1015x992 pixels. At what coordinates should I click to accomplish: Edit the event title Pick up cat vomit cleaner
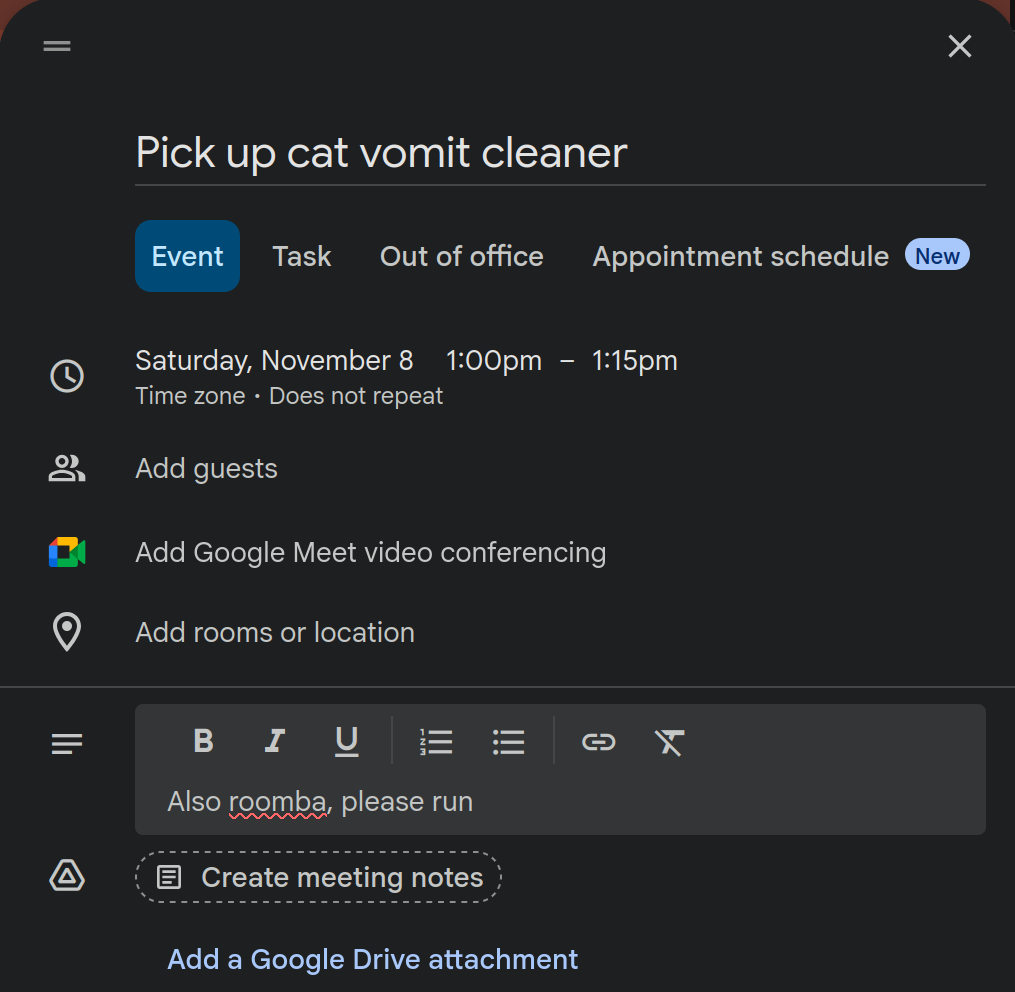[380, 152]
